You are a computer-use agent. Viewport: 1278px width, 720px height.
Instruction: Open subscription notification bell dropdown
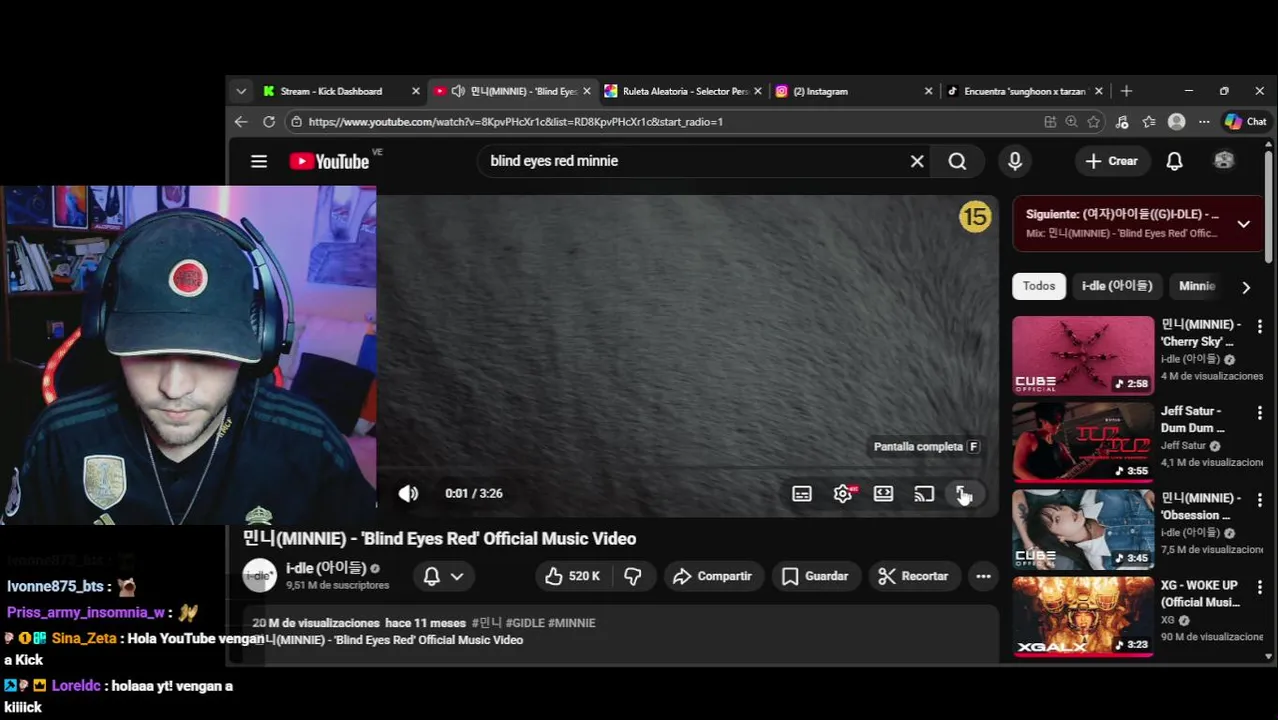click(444, 576)
